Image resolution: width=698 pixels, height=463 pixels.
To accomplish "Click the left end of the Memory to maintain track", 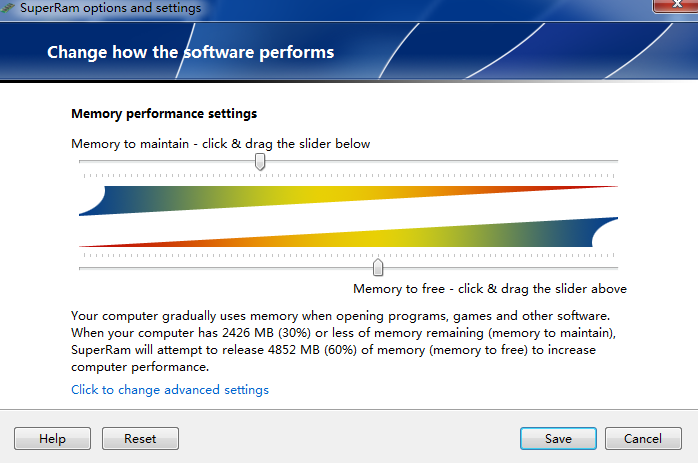I will click(x=82, y=161).
